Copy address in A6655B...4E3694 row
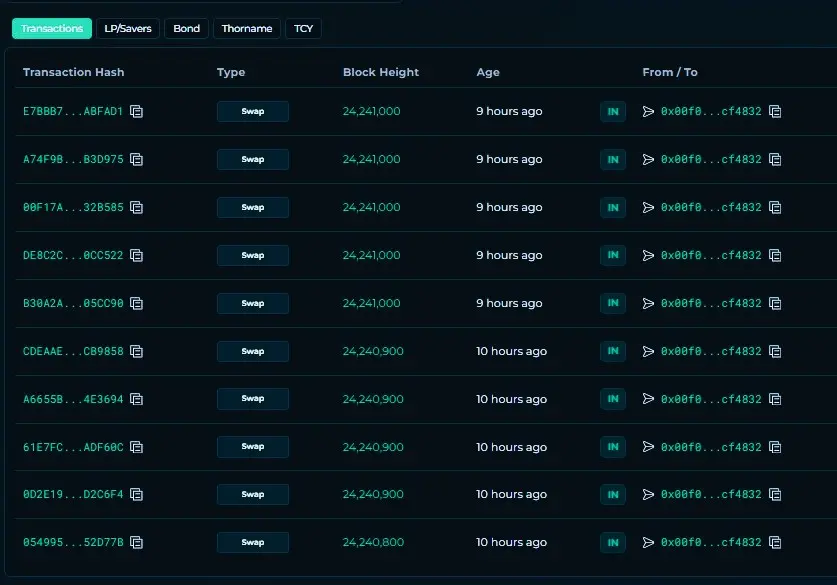837x585 pixels. coord(775,399)
